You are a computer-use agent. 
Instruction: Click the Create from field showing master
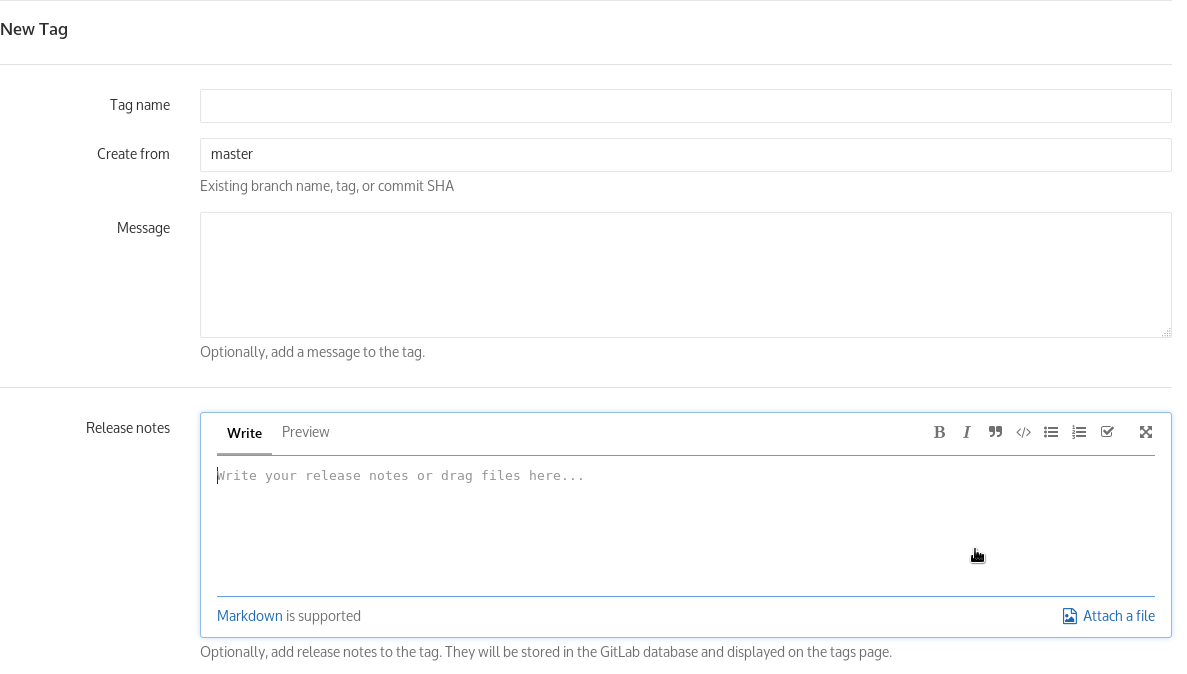point(685,154)
